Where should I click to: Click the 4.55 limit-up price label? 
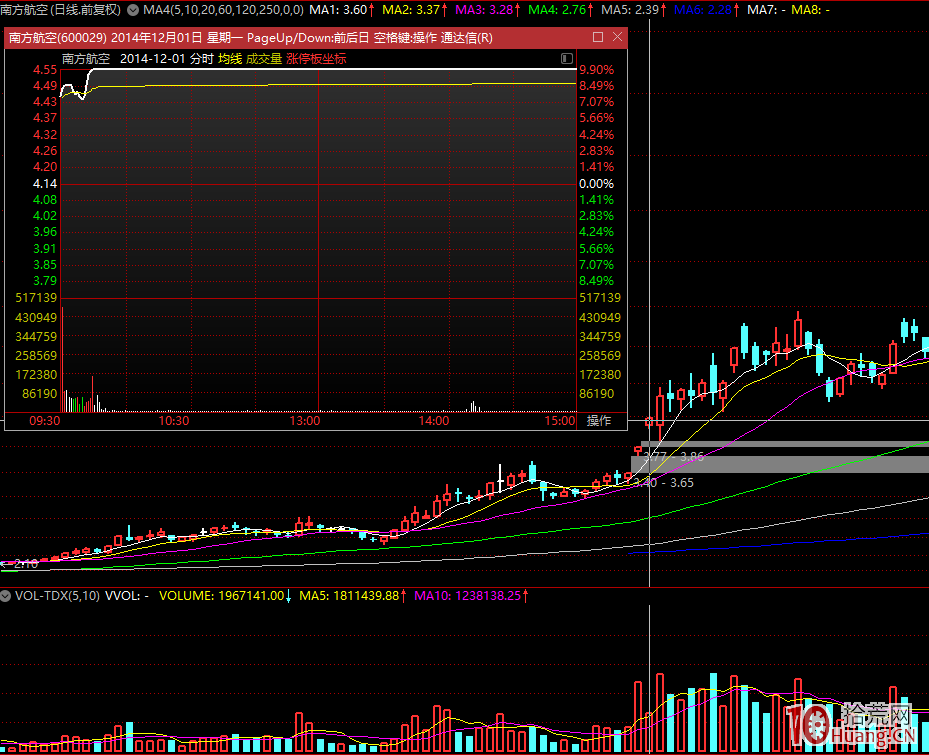pos(45,70)
